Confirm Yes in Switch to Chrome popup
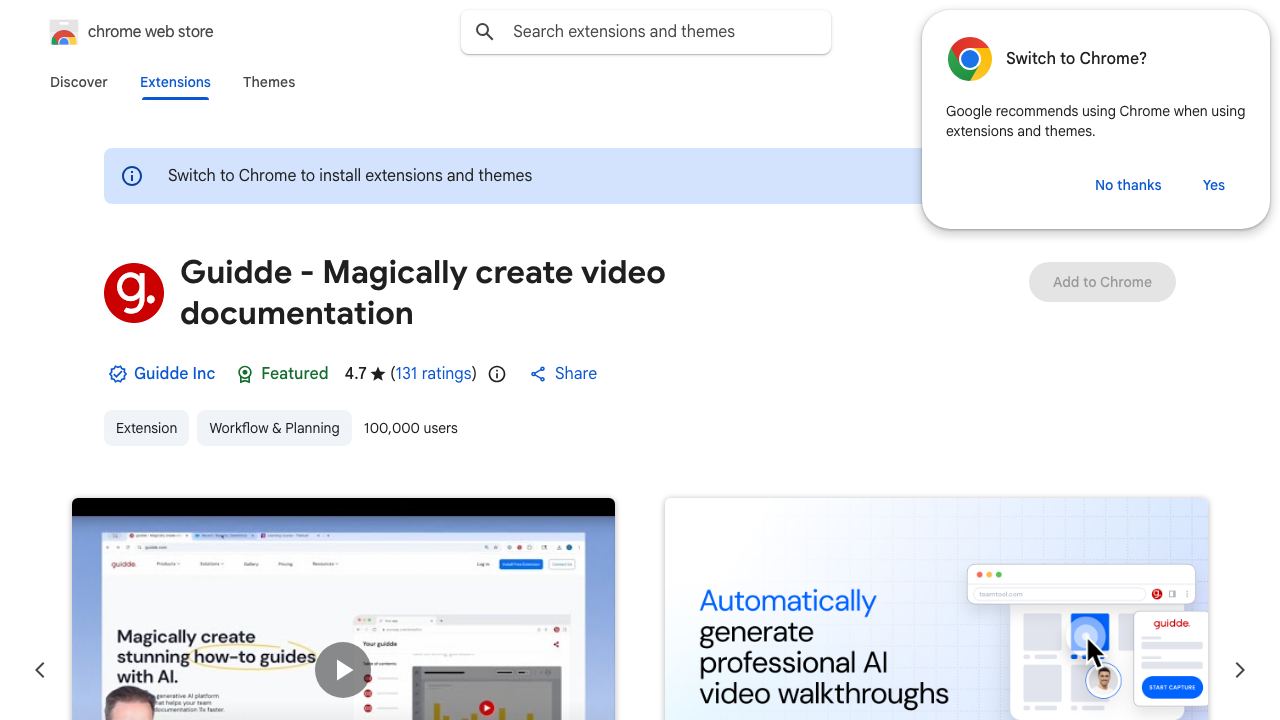This screenshot has width=1280, height=720. click(x=1214, y=185)
